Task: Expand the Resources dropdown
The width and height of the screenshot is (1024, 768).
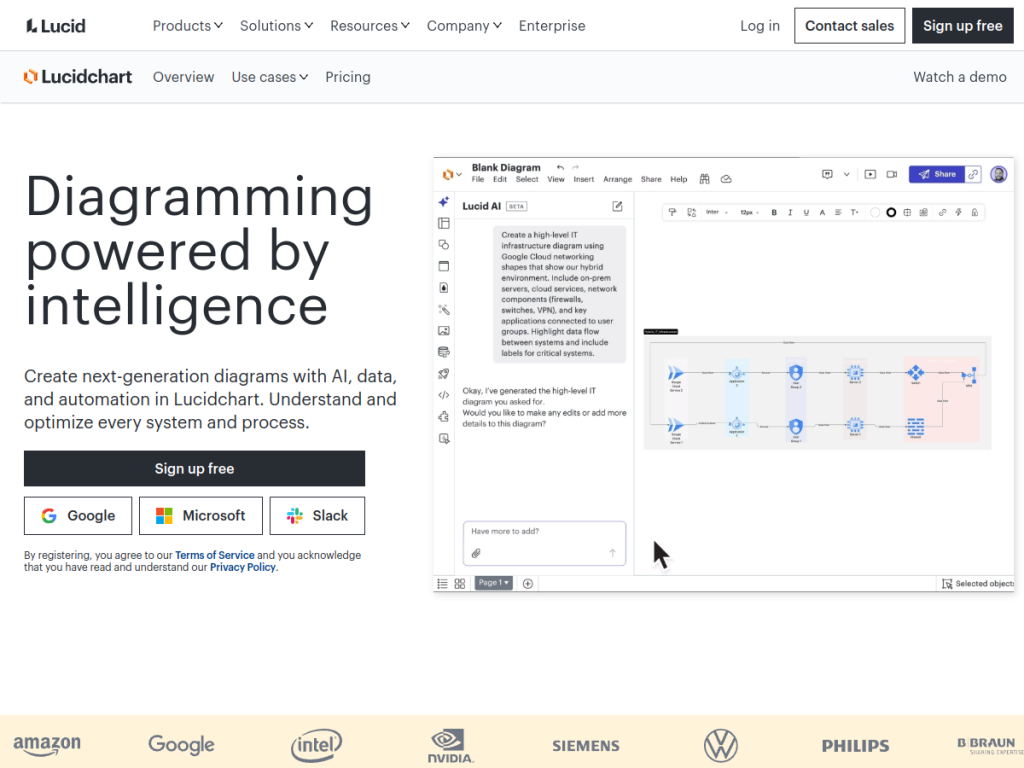Action: pos(370,25)
